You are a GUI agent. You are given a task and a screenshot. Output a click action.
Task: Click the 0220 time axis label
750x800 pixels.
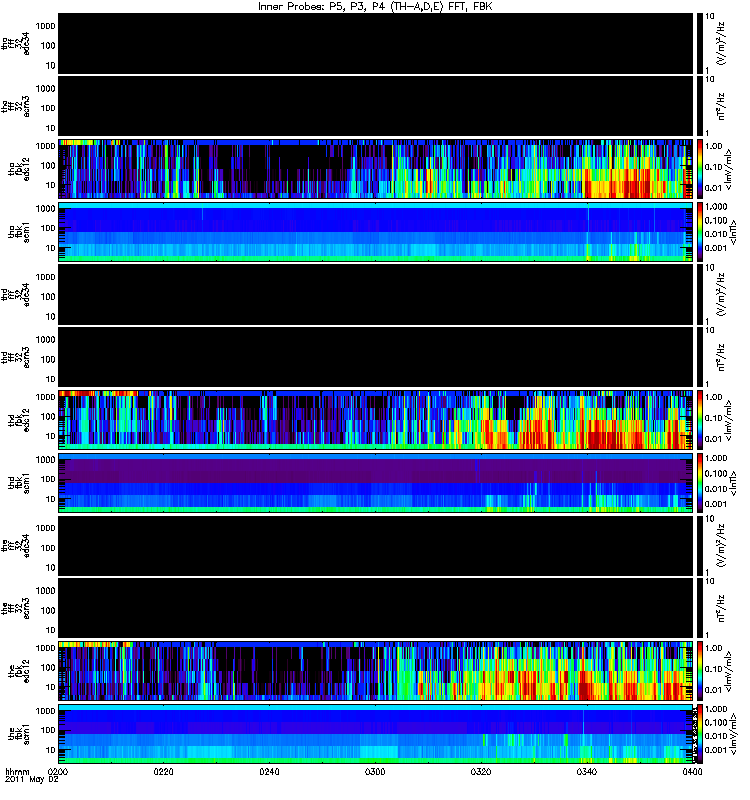pos(163,771)
